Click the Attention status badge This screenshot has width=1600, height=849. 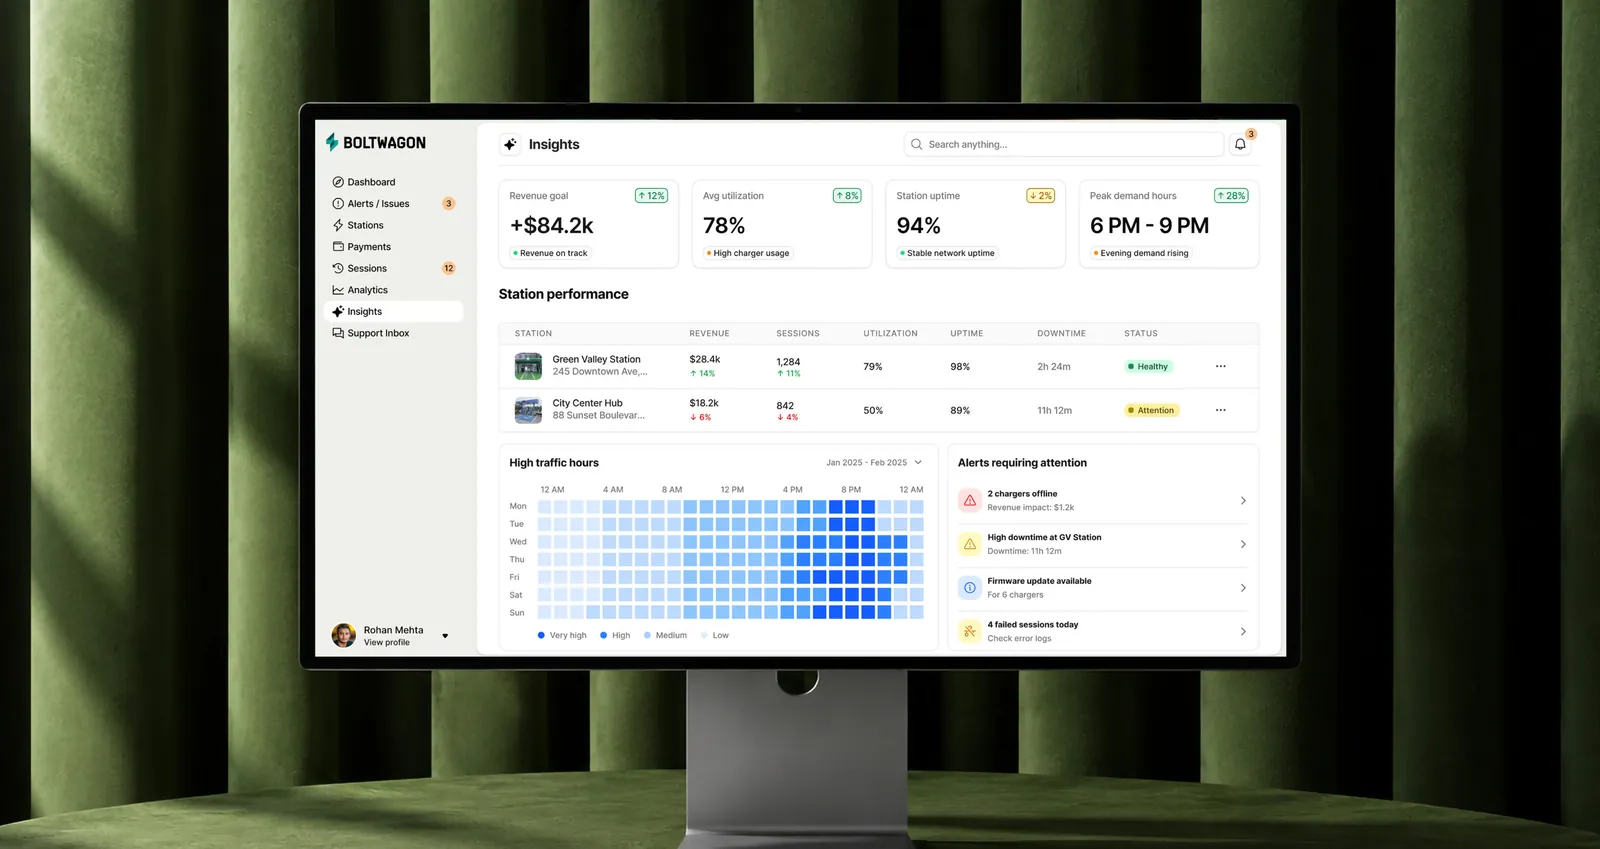[1152, 410]
